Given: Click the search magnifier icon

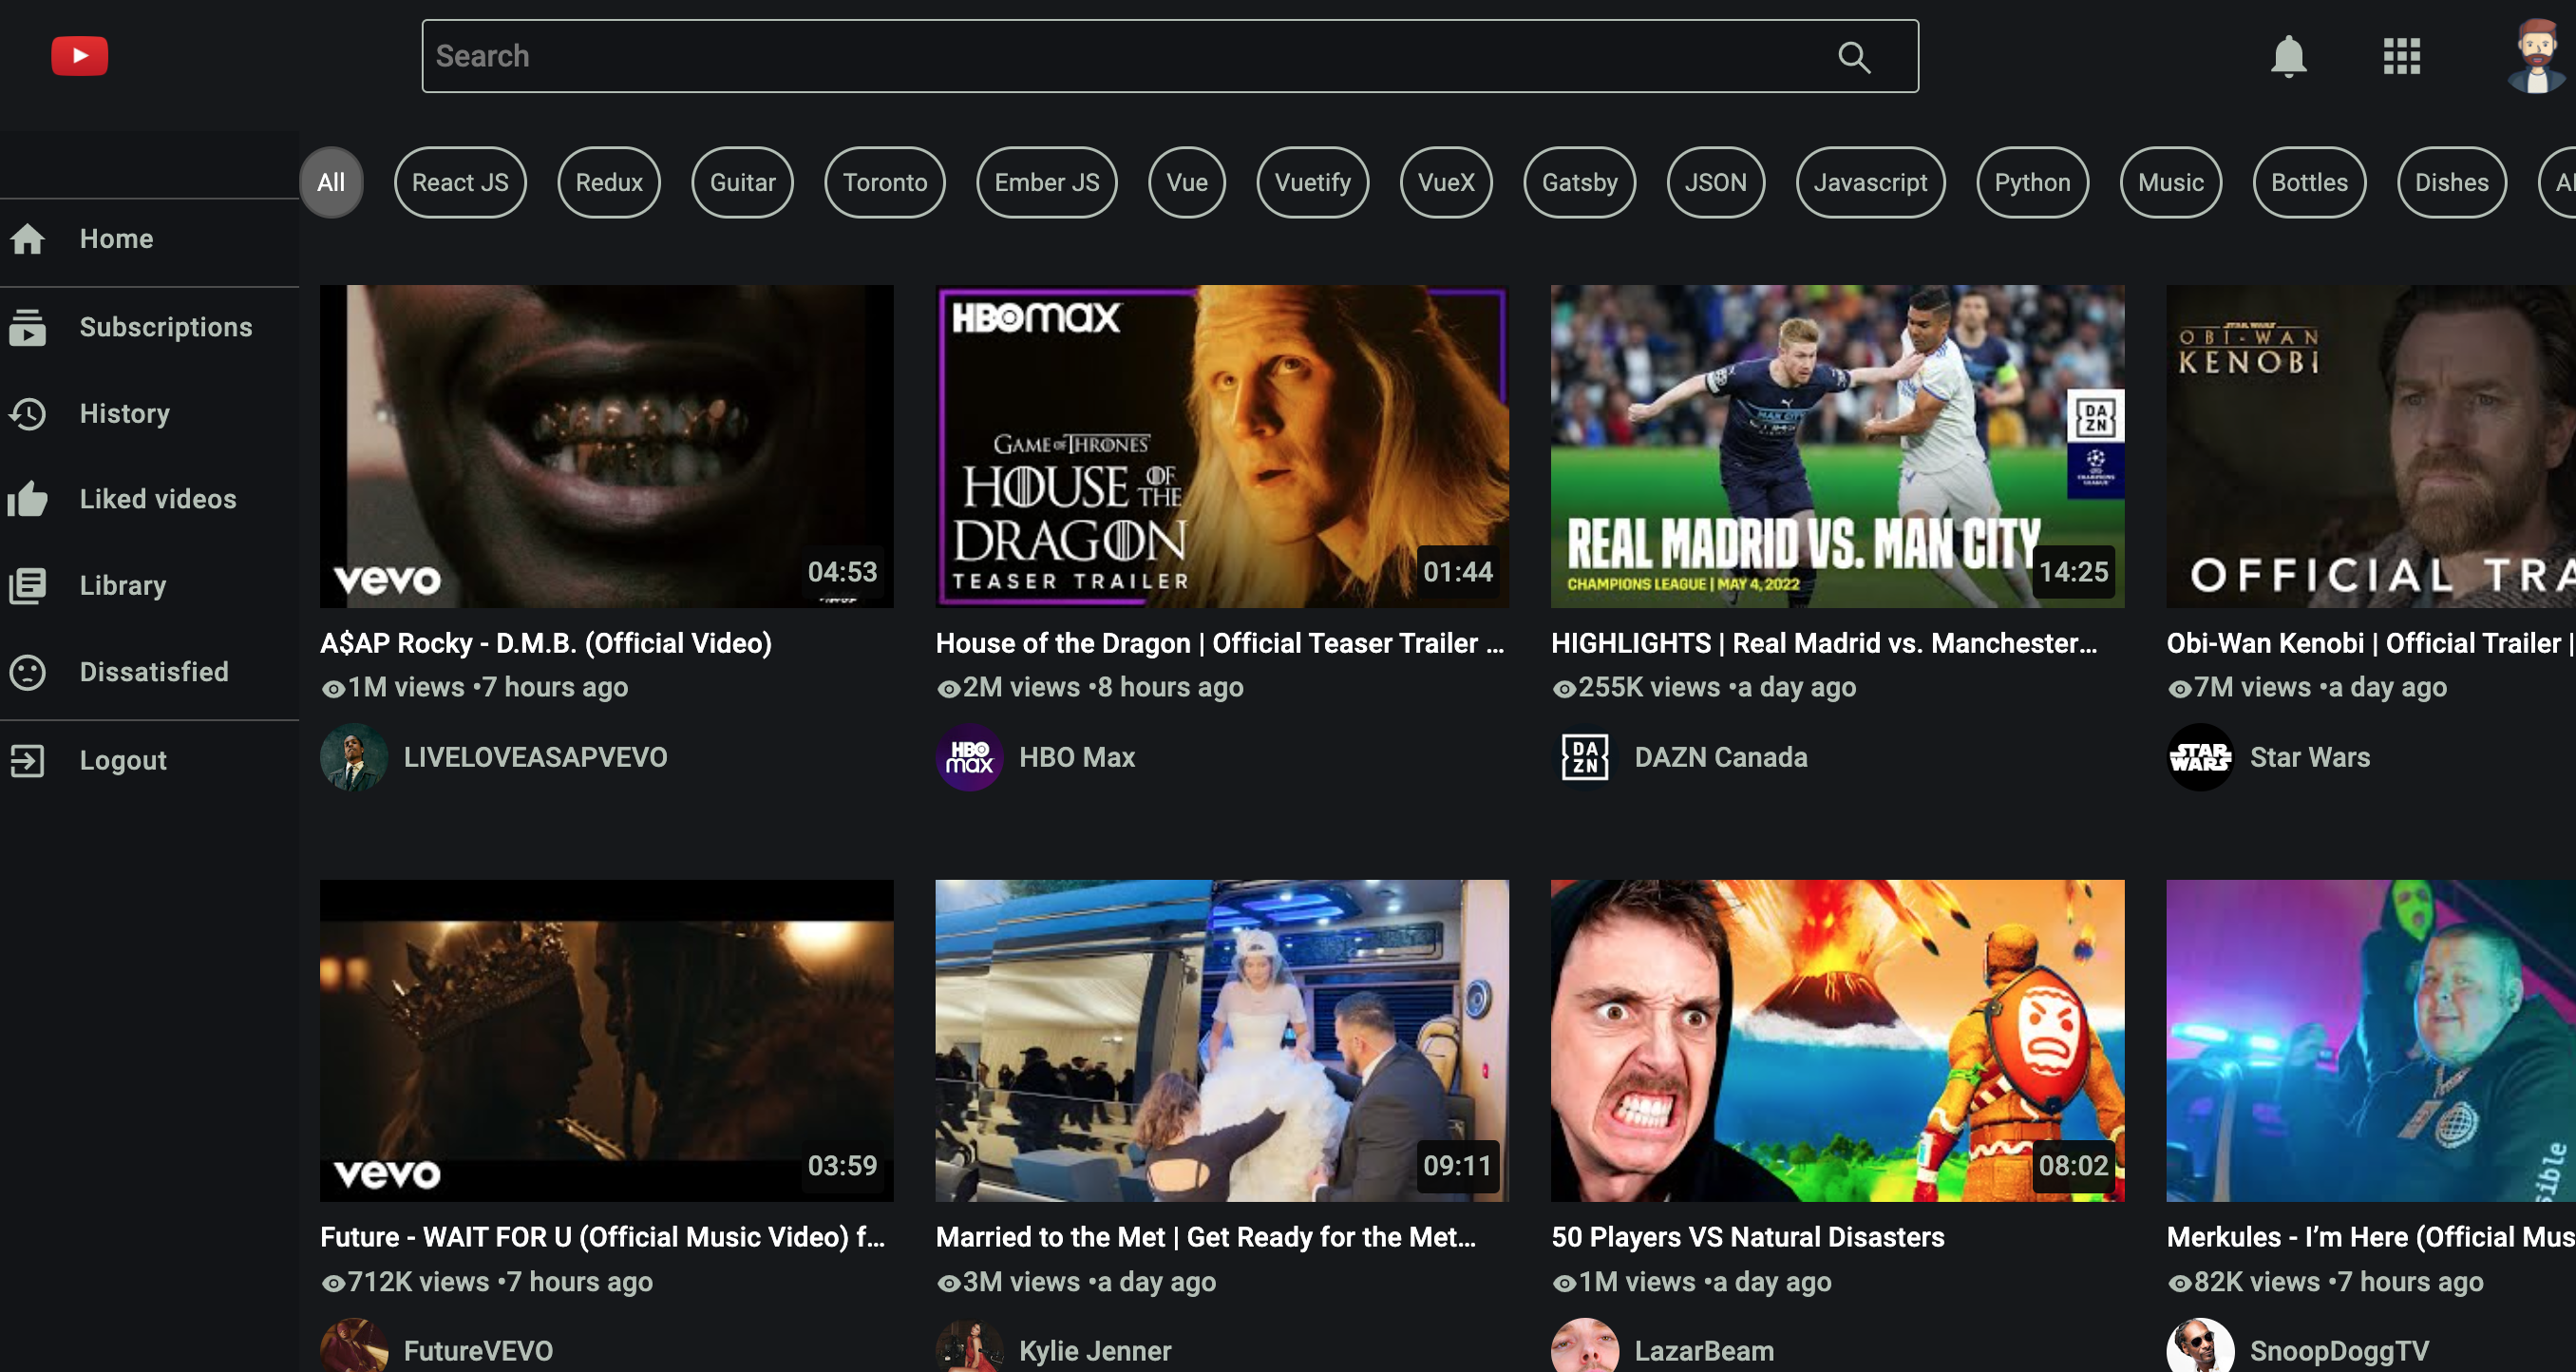Looking at the screenshot, I should (1853, 57).
